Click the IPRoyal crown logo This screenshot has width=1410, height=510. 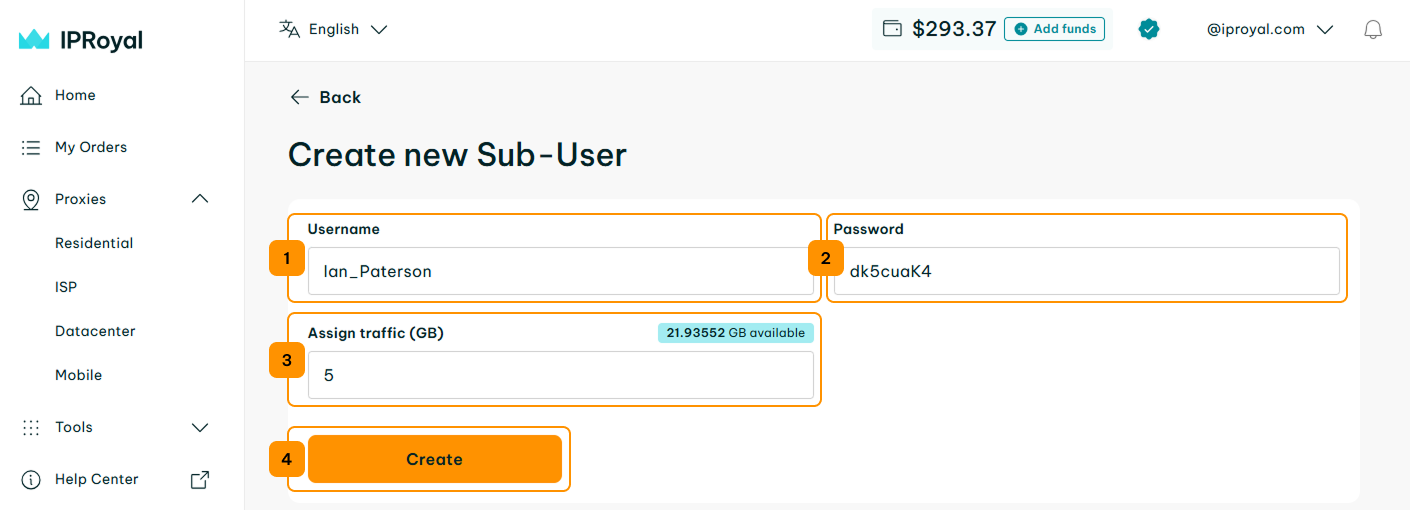pos(34,40)
